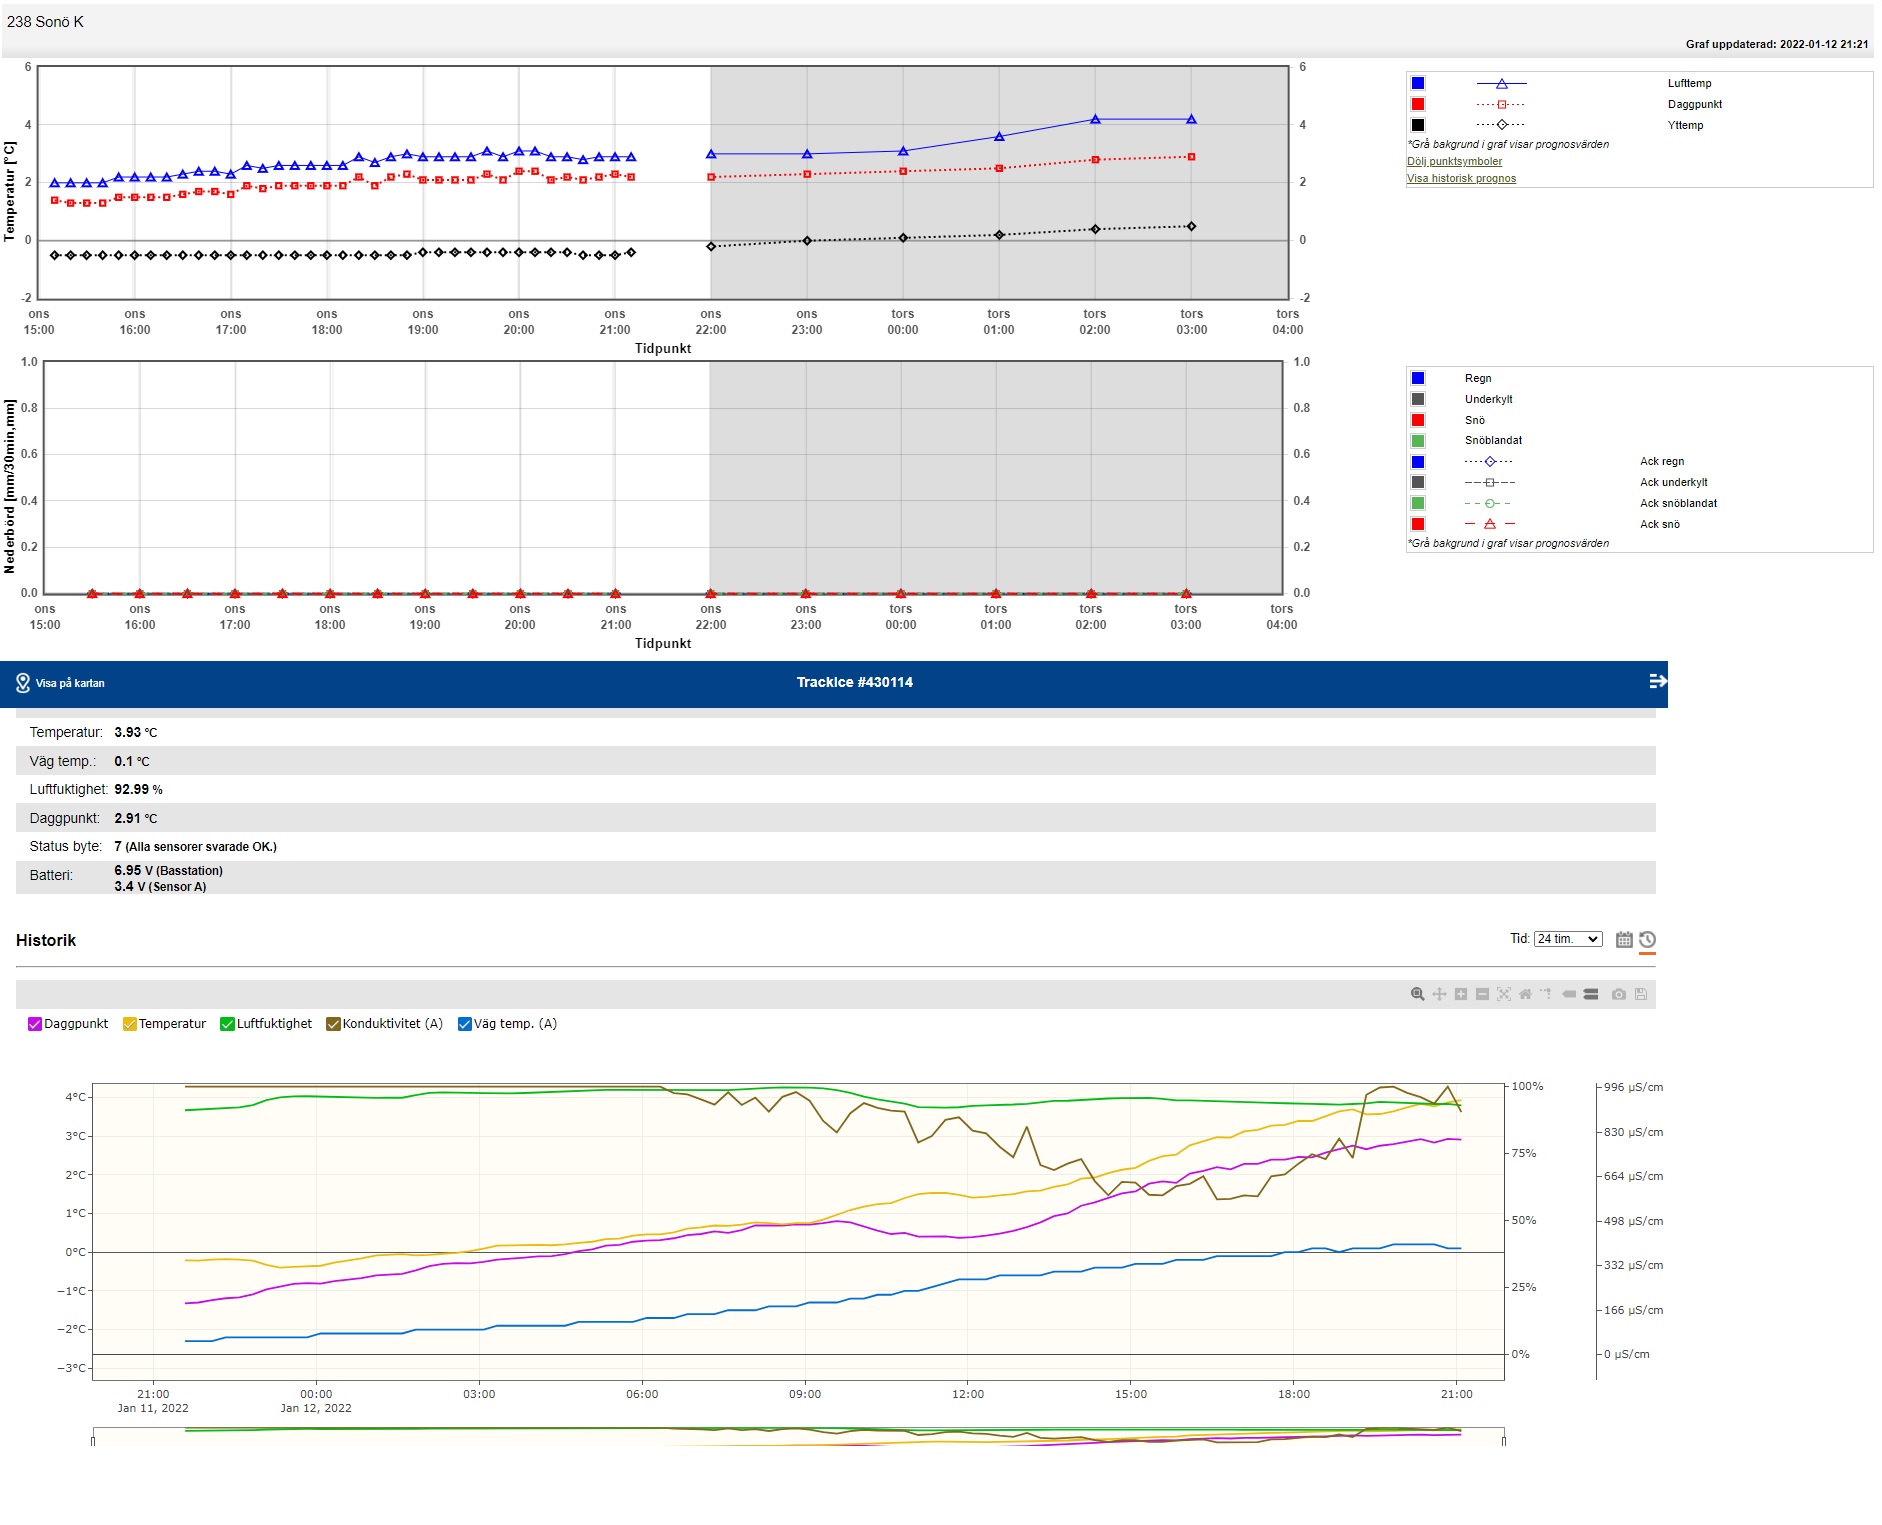
Task: Uncheck the Daggpunkt series checkbox
Action: pyautogui.click(x=35, y=1024)
